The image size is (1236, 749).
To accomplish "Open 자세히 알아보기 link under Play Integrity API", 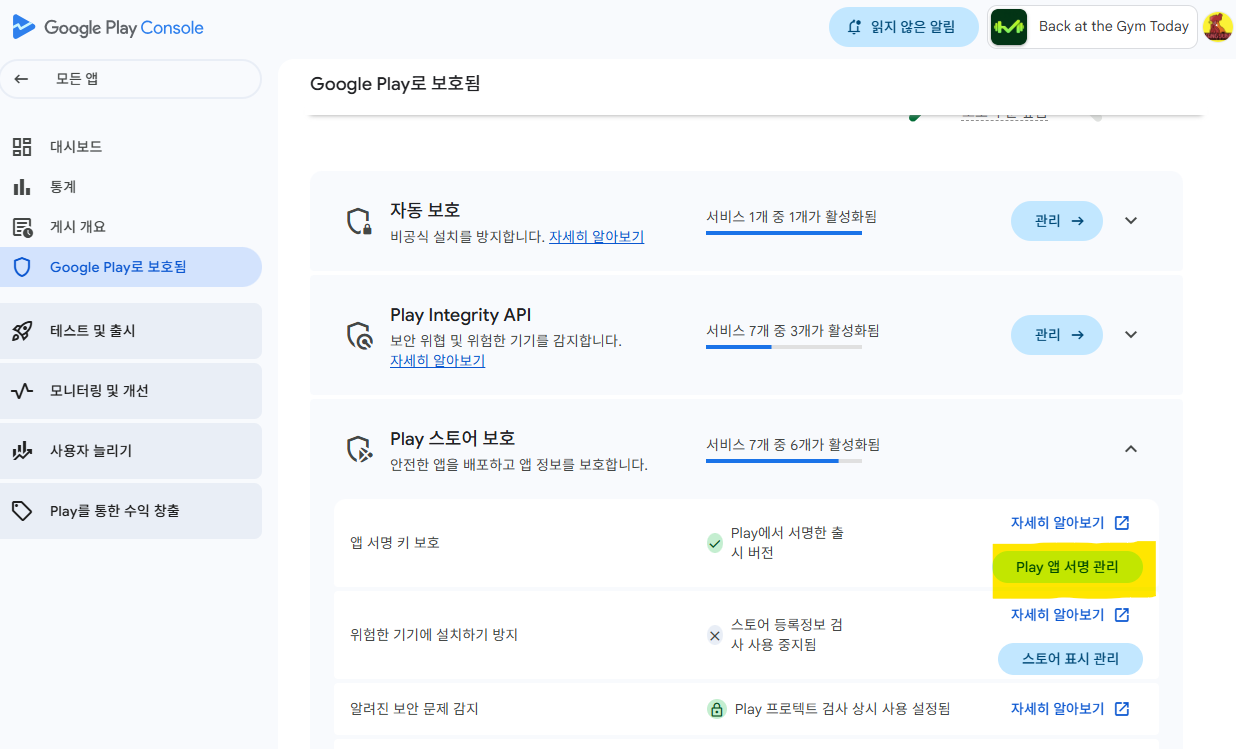I will [437, 361].
